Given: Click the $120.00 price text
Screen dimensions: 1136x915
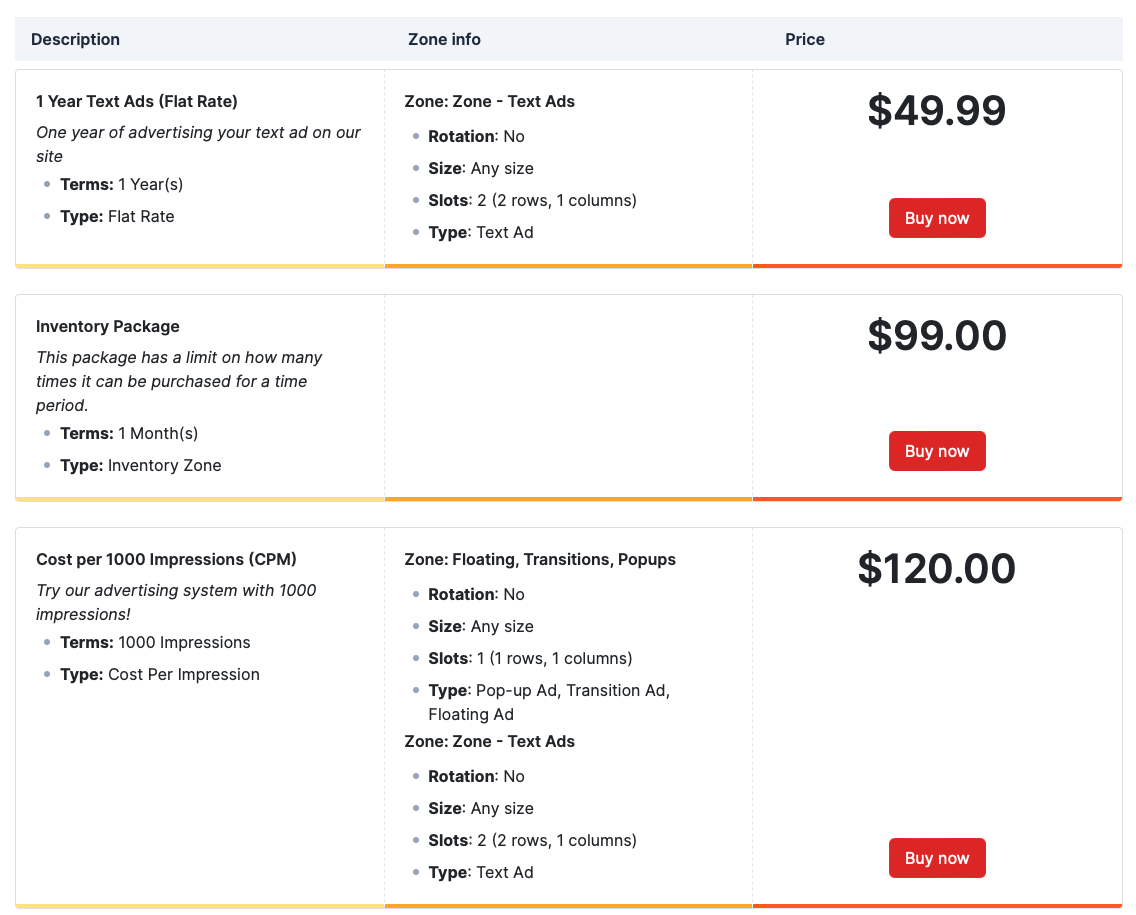Looking at the screenshot, I should 937,568.
